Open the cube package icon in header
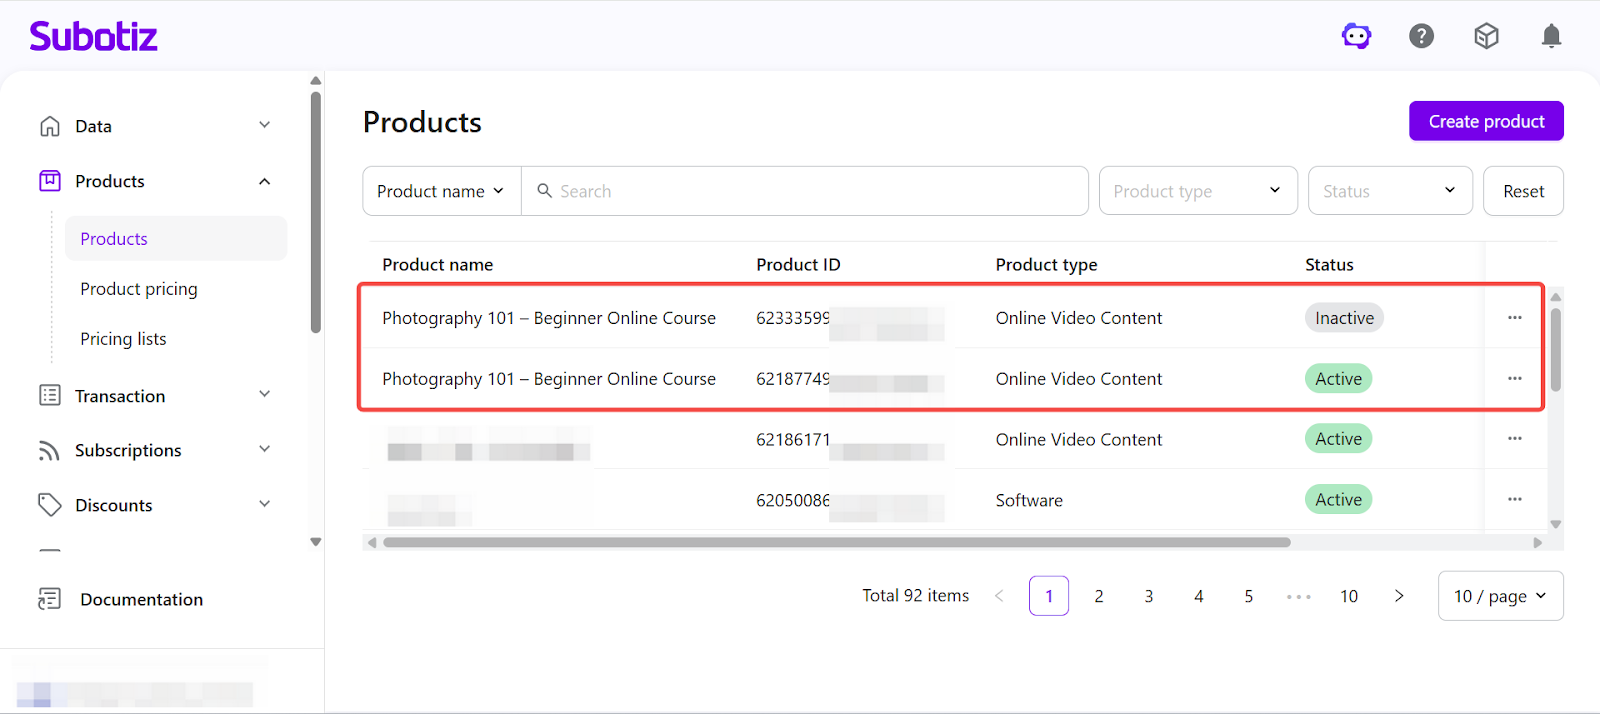This screenshot has height=714, width=1600. pos(1486,37)
